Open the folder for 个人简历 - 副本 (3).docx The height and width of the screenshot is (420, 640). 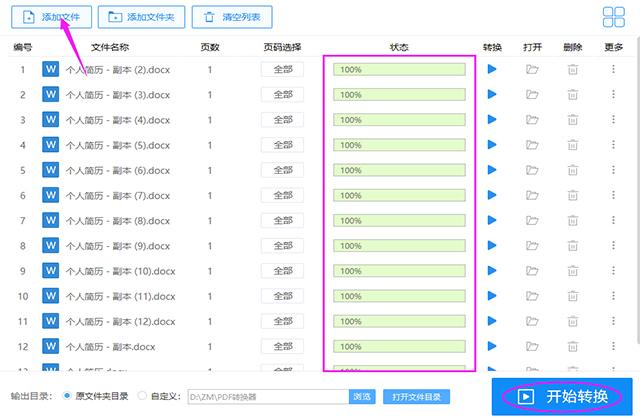tap(532, 95)
